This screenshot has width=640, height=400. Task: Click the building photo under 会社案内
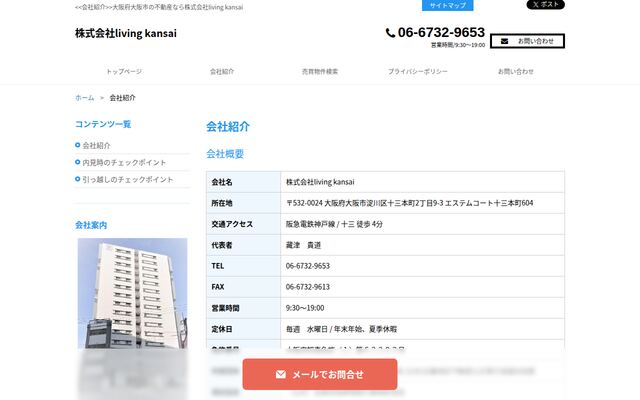(x=133, y=294)
